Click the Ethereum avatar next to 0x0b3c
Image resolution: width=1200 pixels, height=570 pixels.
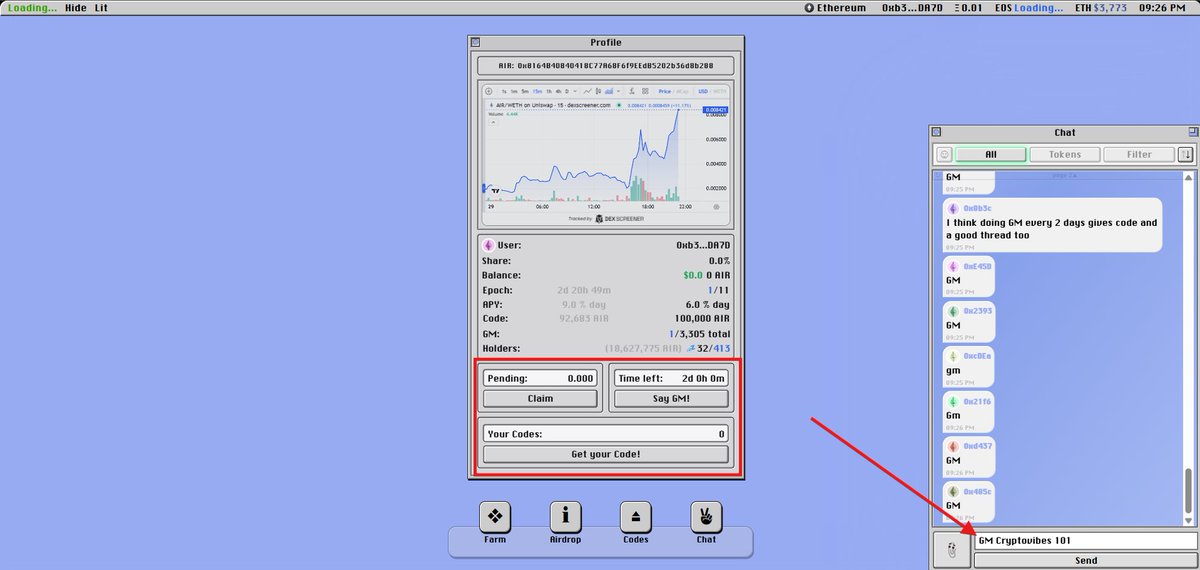click(x=953, y=208)
